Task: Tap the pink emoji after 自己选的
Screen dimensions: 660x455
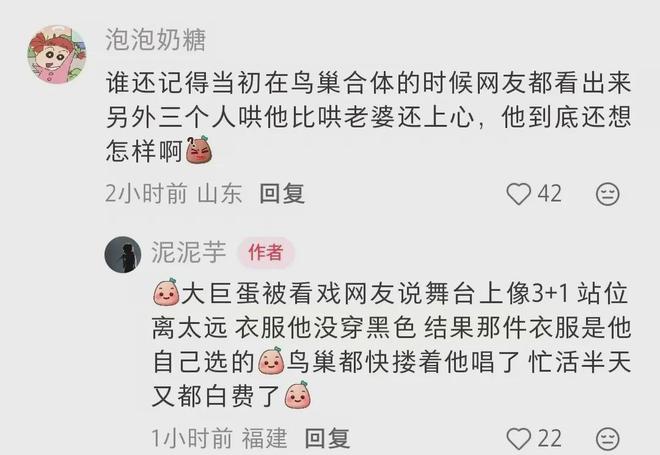Action: (271, 360)
